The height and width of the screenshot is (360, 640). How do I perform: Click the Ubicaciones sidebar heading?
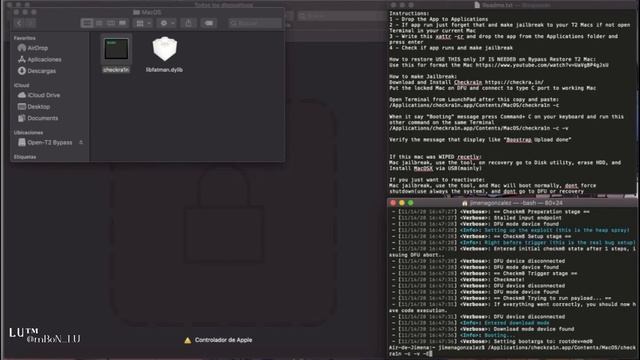28,133
